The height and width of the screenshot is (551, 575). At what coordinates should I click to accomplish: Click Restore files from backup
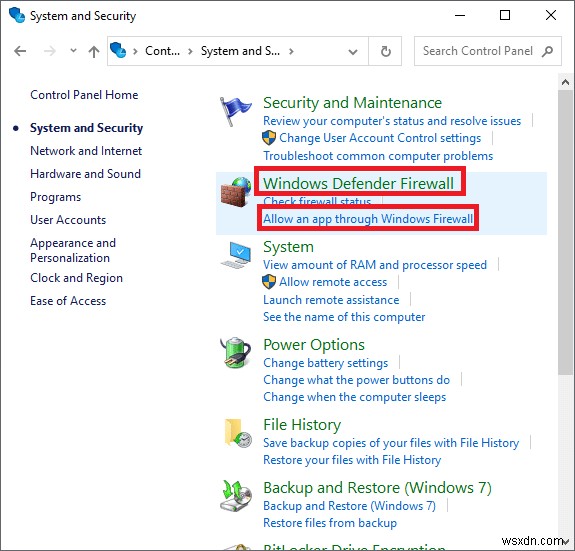point(330,523)
